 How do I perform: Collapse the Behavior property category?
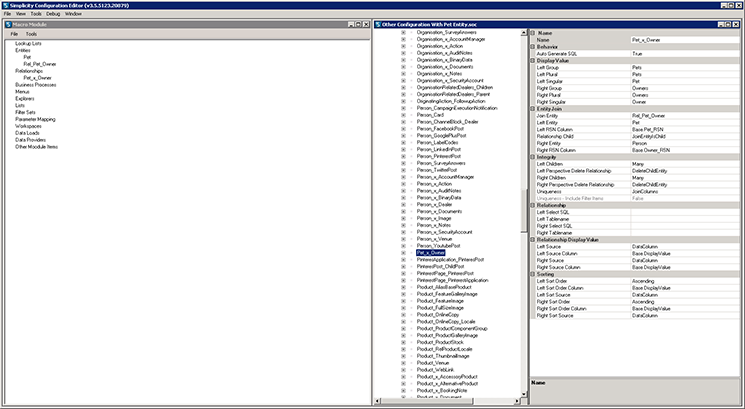tap(533, 47)
